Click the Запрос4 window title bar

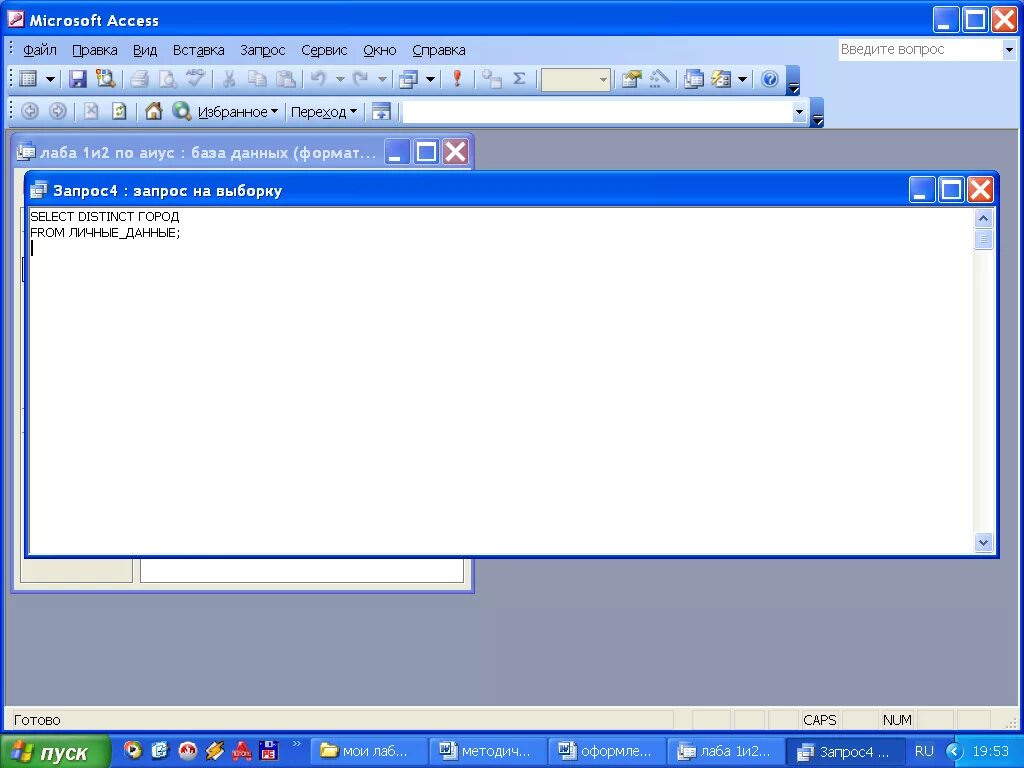(467, 191)
